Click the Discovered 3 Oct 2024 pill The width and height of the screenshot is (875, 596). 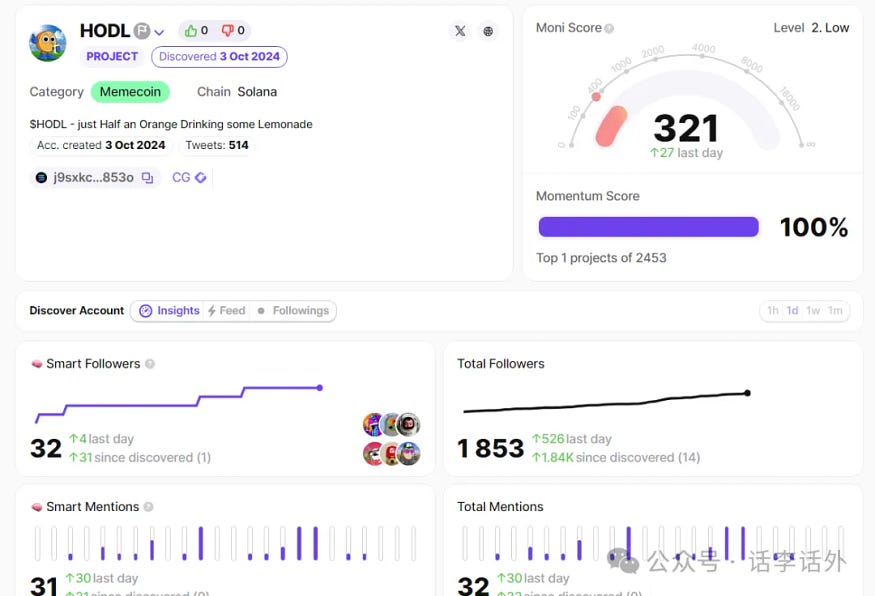(219, 56)
